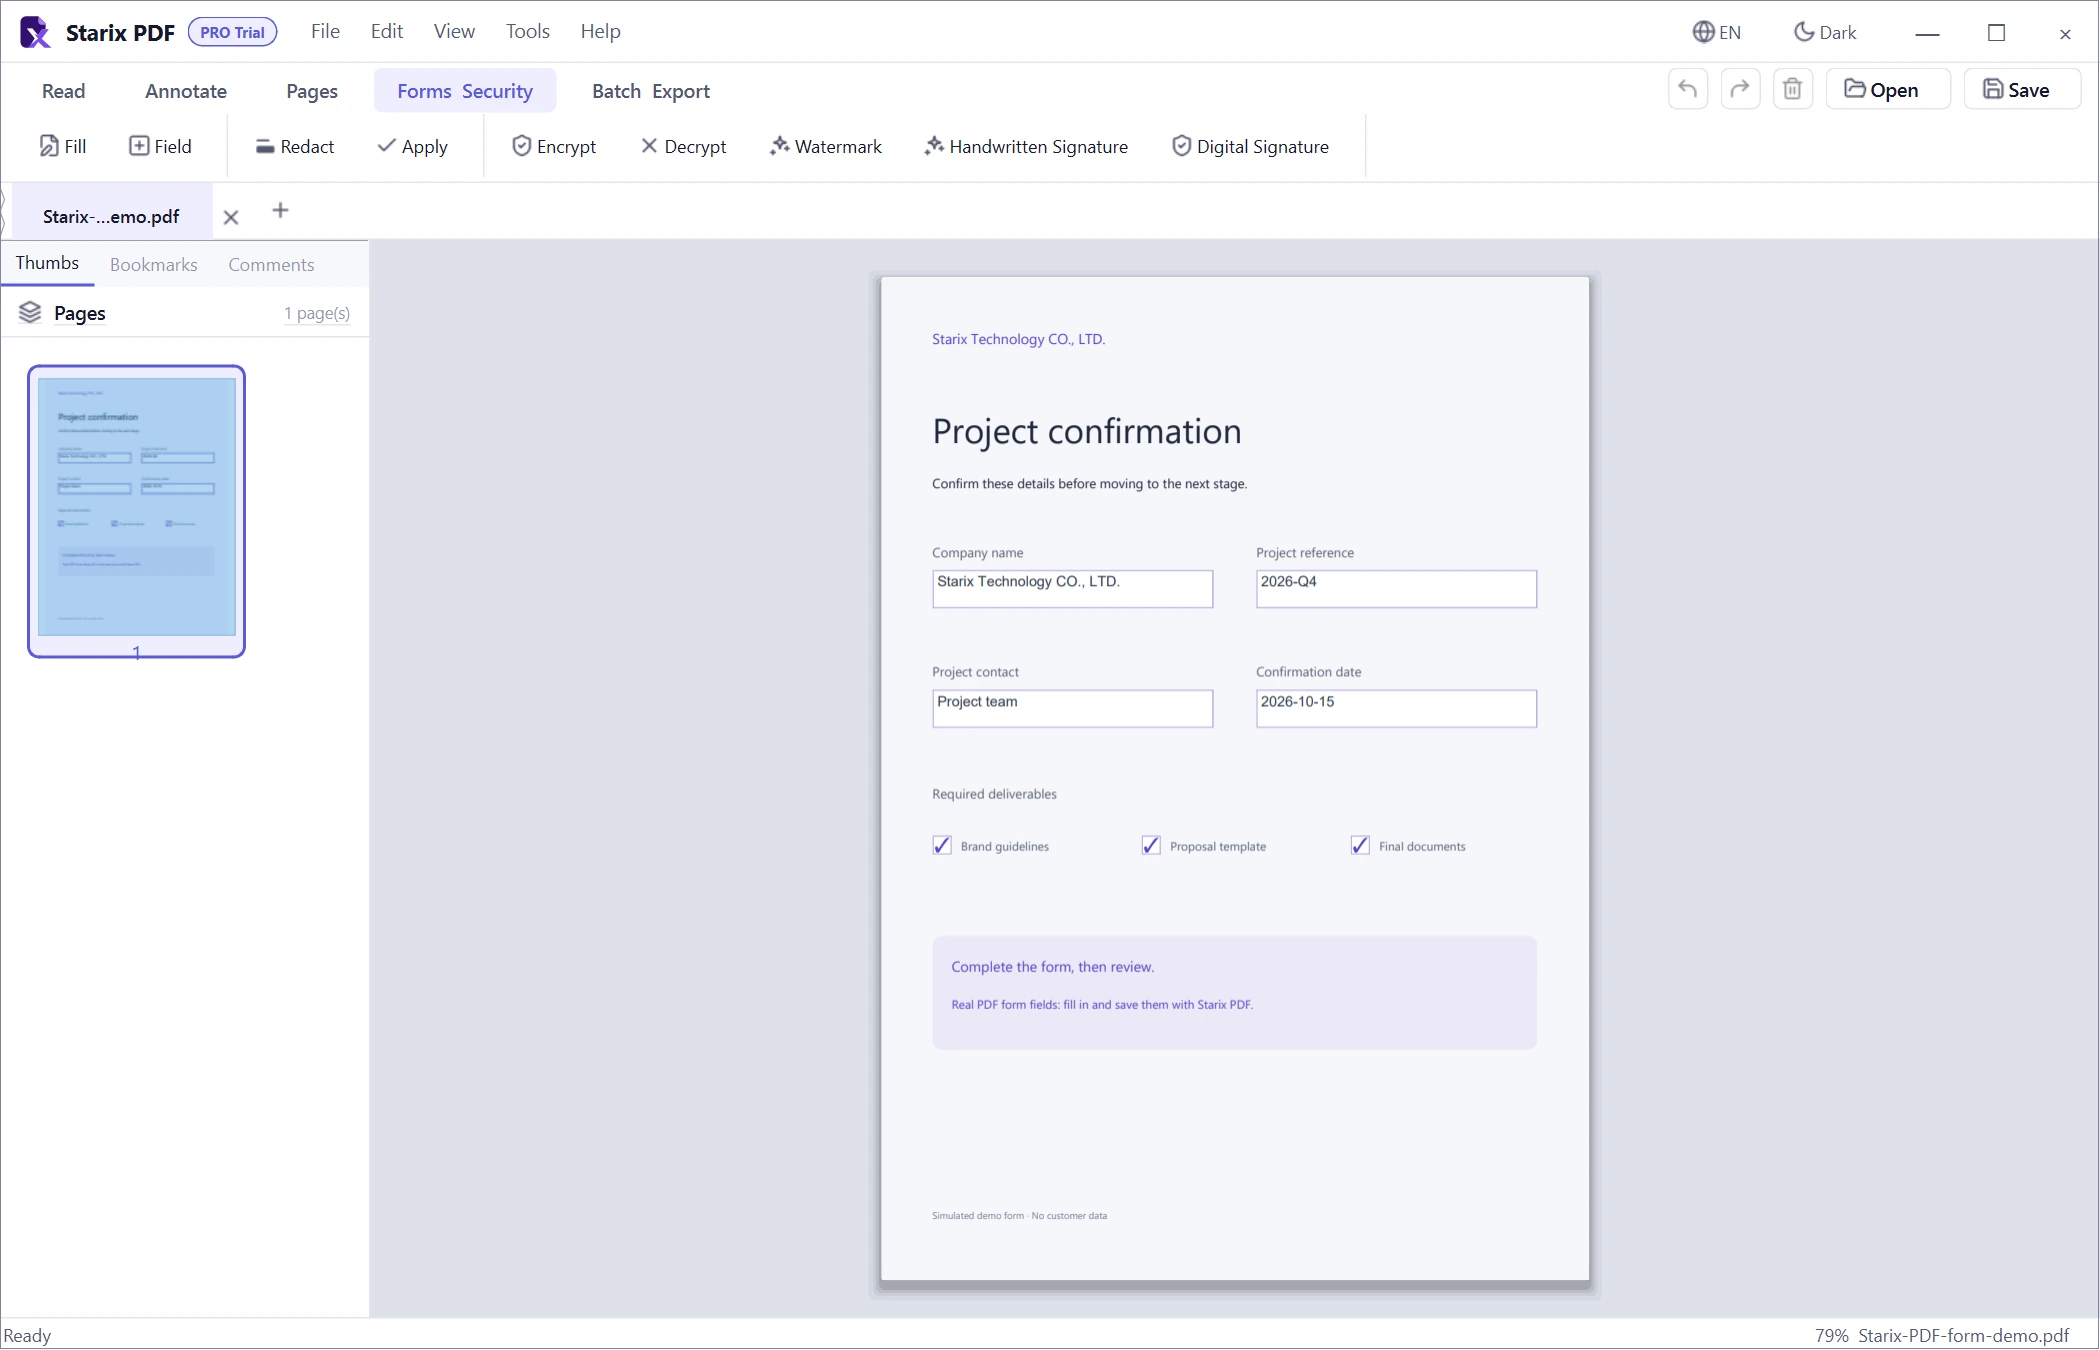Apply the redactions
The height and width of the screenshot is (1350, 2100).
[412, 146]
